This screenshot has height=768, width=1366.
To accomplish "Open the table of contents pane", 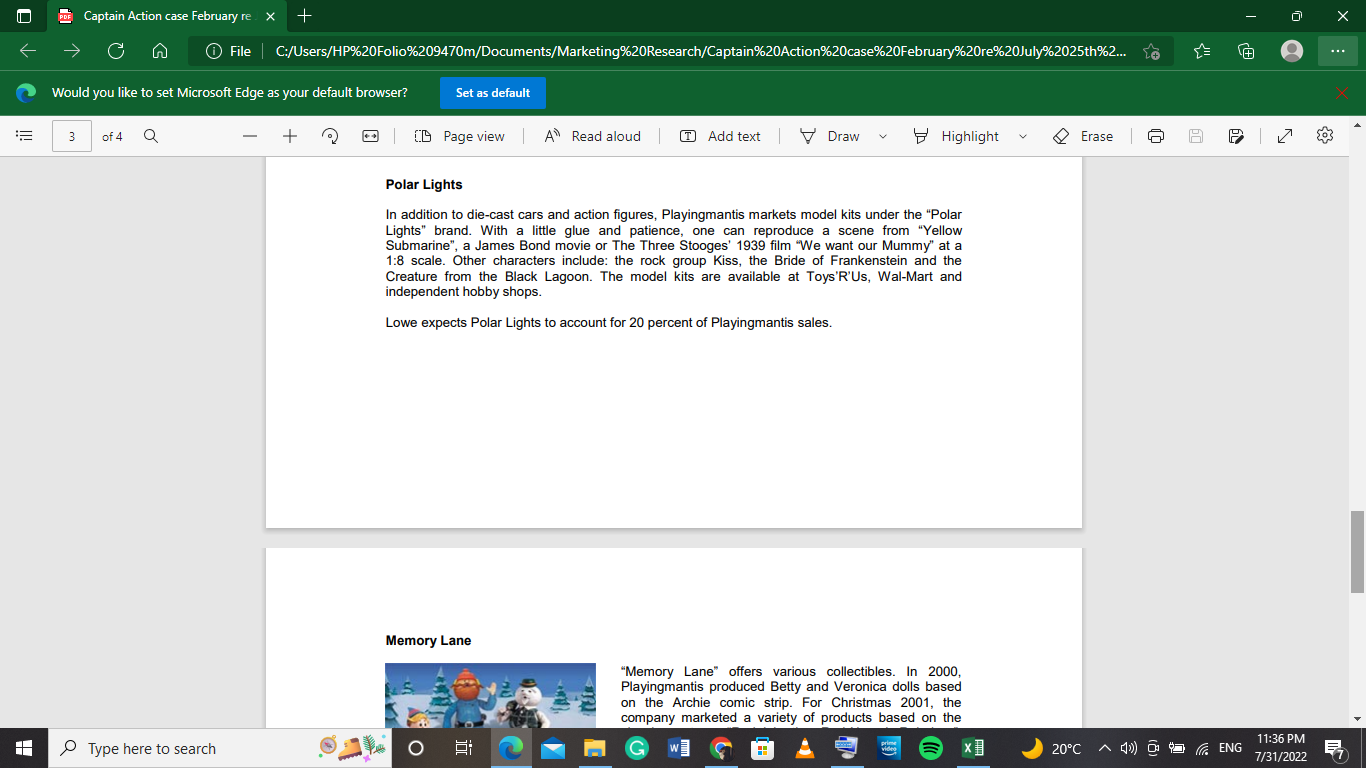I will click(25, 136).
